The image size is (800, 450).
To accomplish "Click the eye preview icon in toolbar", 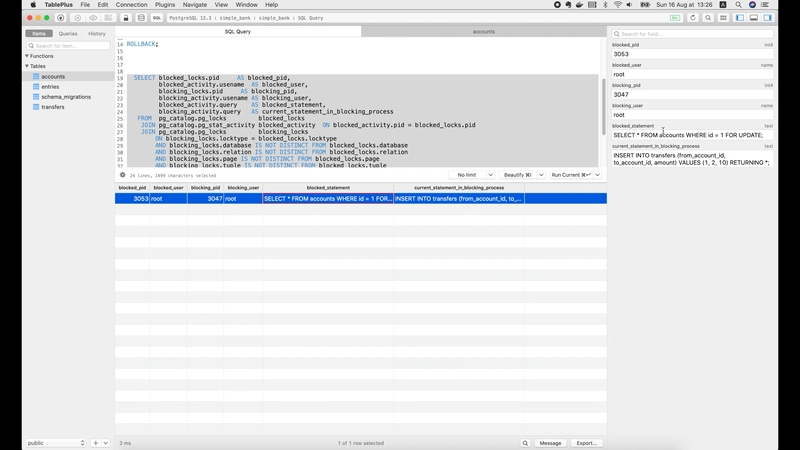I will click(x=93, y=18).
